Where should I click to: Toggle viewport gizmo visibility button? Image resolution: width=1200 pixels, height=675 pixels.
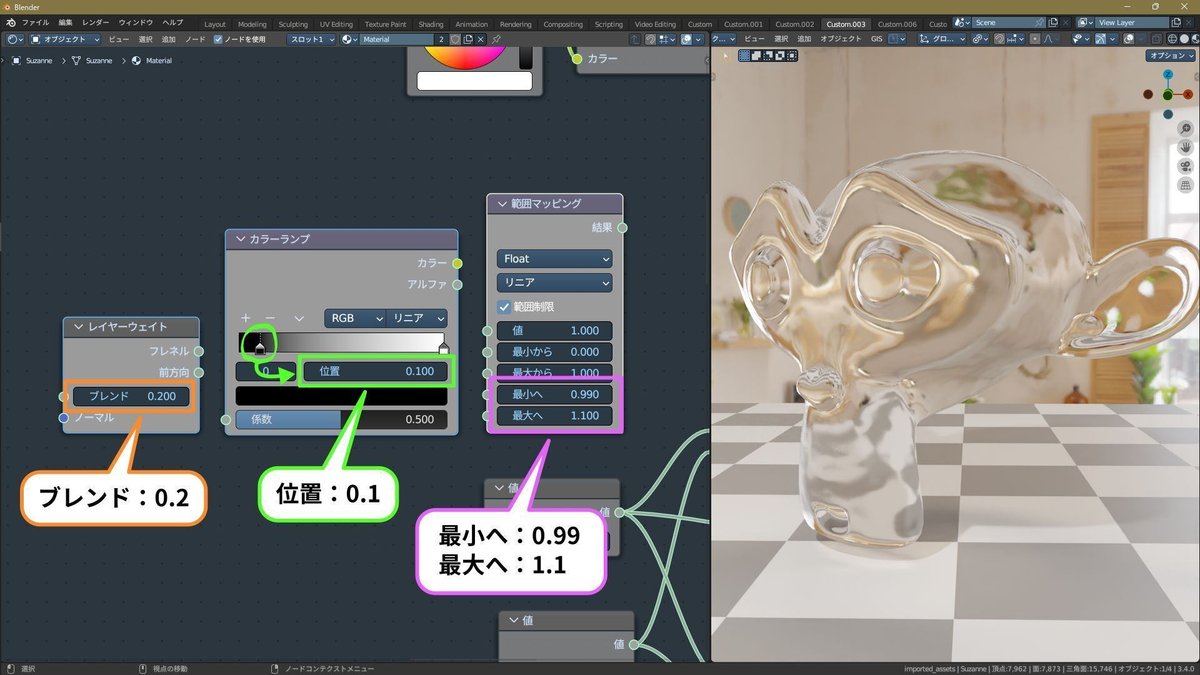pos(1101,39)
